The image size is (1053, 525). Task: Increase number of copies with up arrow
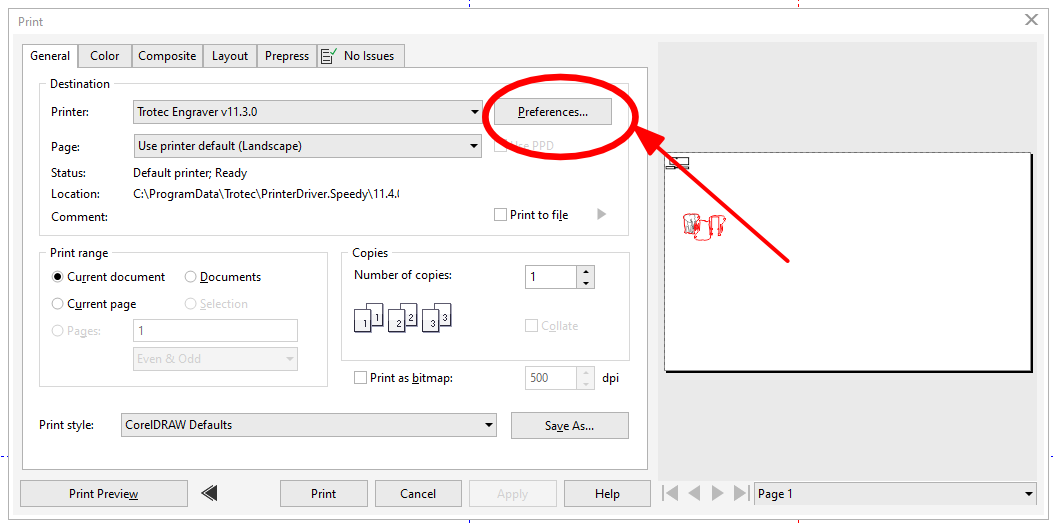point(586,271)
